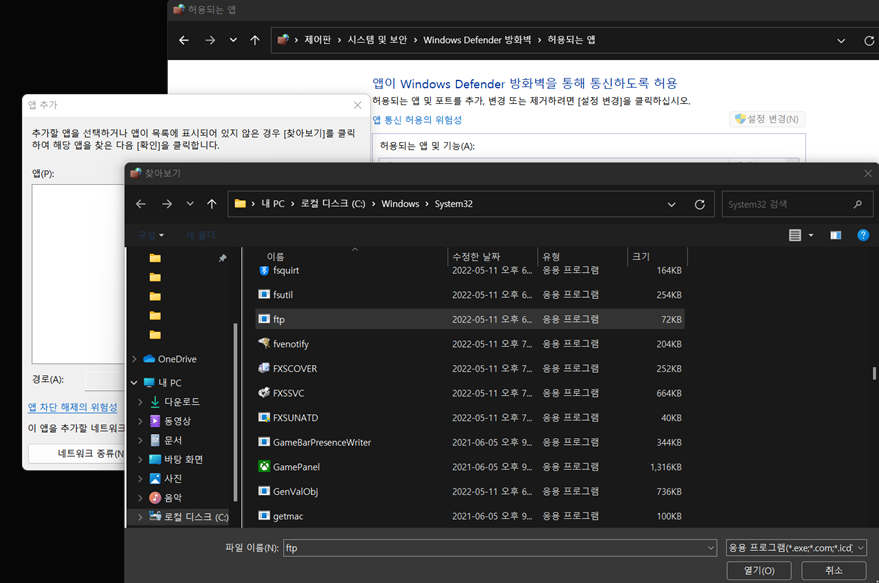Open the file name history dropdown
The height and width of the screenshot is (583, 879).
pyautogui.click(x=711, y=548)
